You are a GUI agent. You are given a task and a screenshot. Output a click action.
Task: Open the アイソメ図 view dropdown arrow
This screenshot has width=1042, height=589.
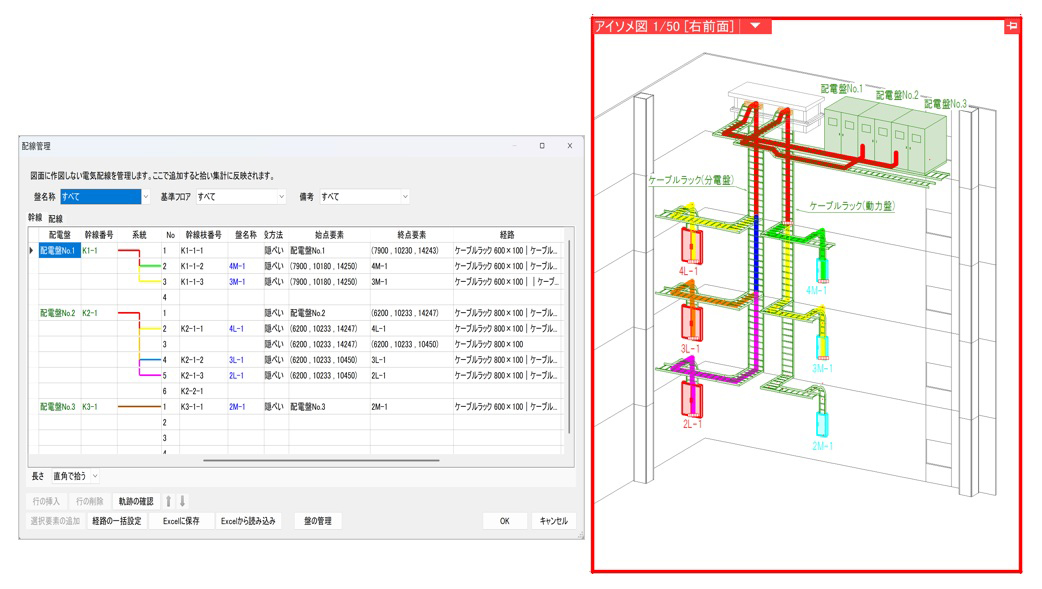(756, 26)
